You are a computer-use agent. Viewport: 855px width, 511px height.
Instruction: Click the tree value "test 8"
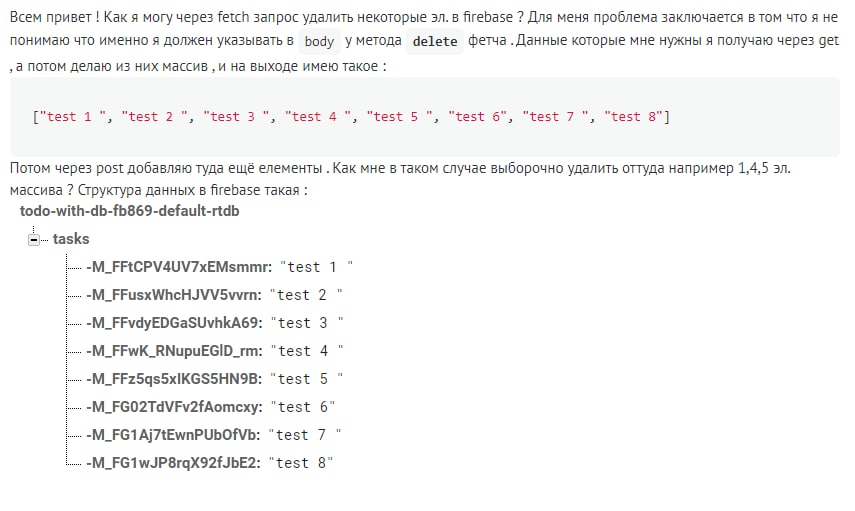click(x=301, y=463)
